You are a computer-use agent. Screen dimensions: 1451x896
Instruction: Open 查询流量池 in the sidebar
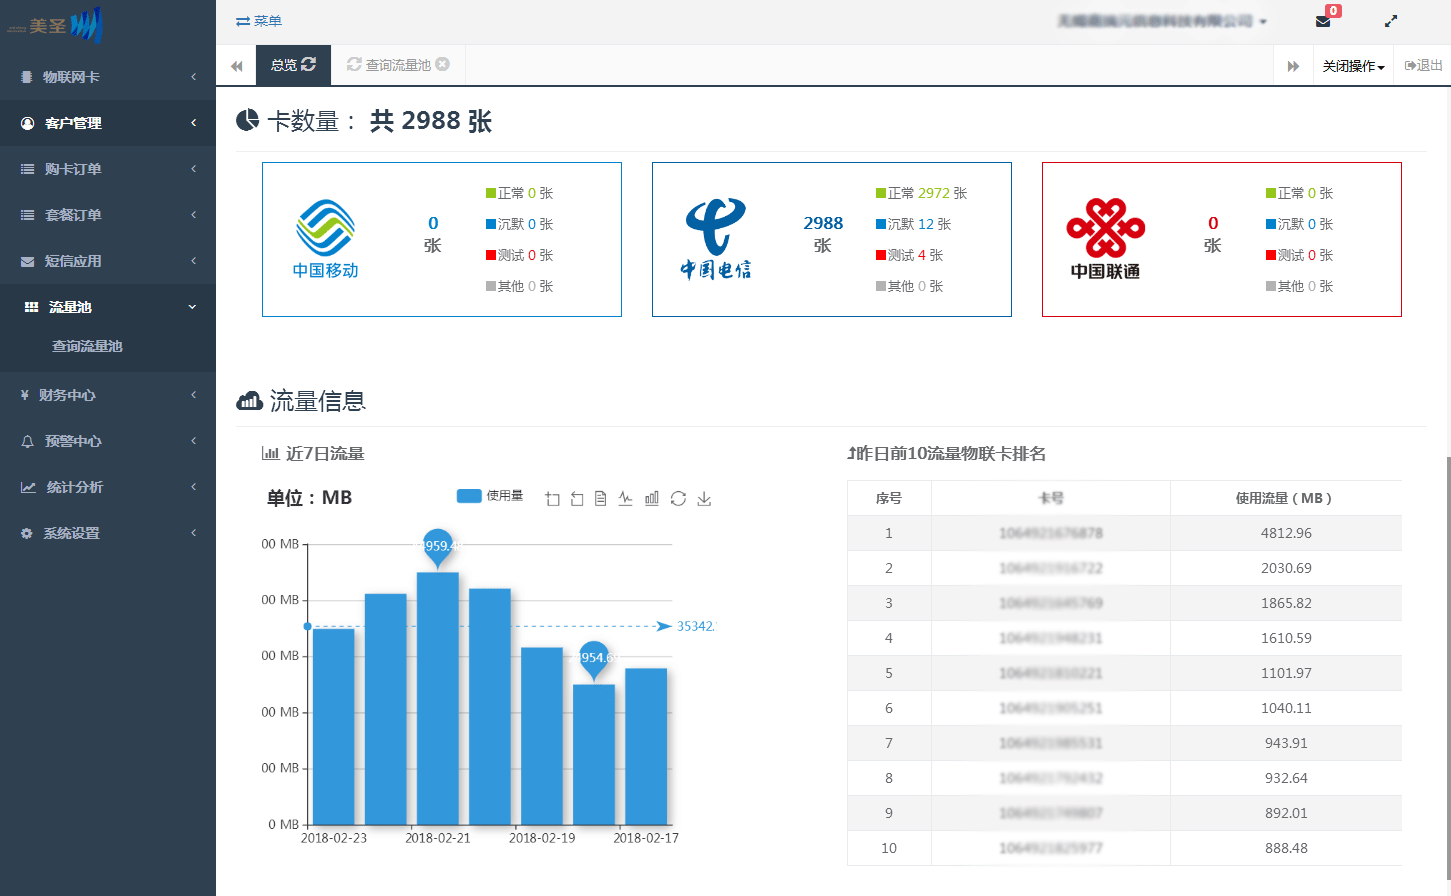(87, 346)
